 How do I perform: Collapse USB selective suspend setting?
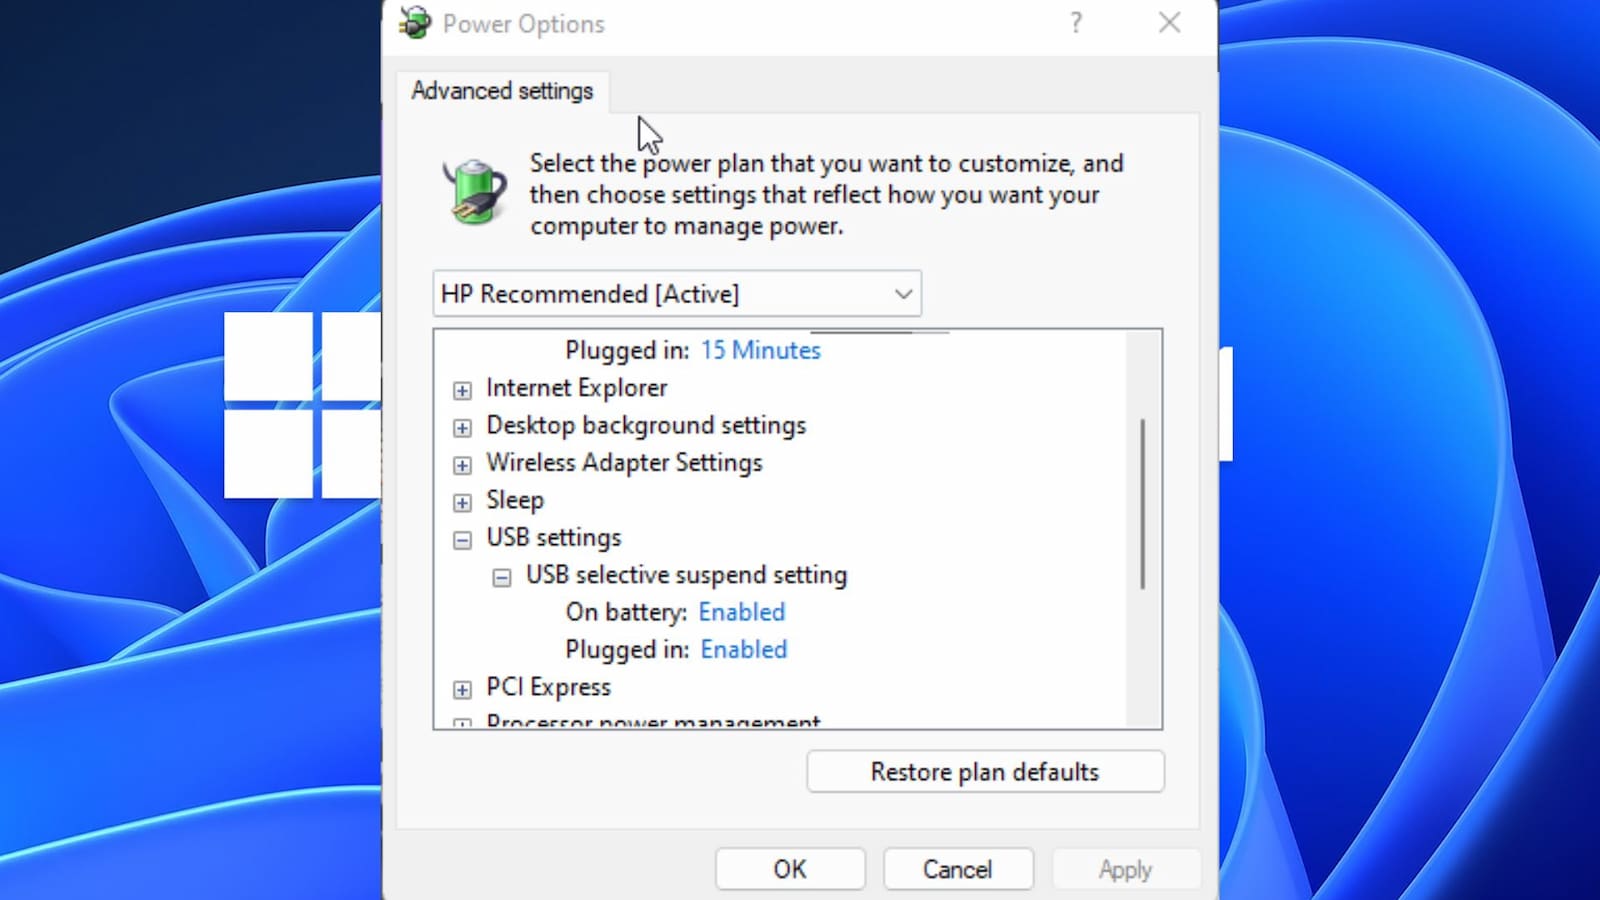[502, 577]
